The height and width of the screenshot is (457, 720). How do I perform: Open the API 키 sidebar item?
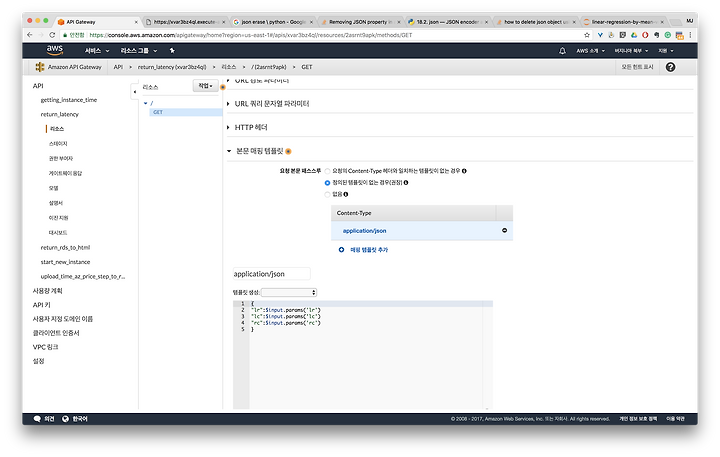[x=41, y=305]
